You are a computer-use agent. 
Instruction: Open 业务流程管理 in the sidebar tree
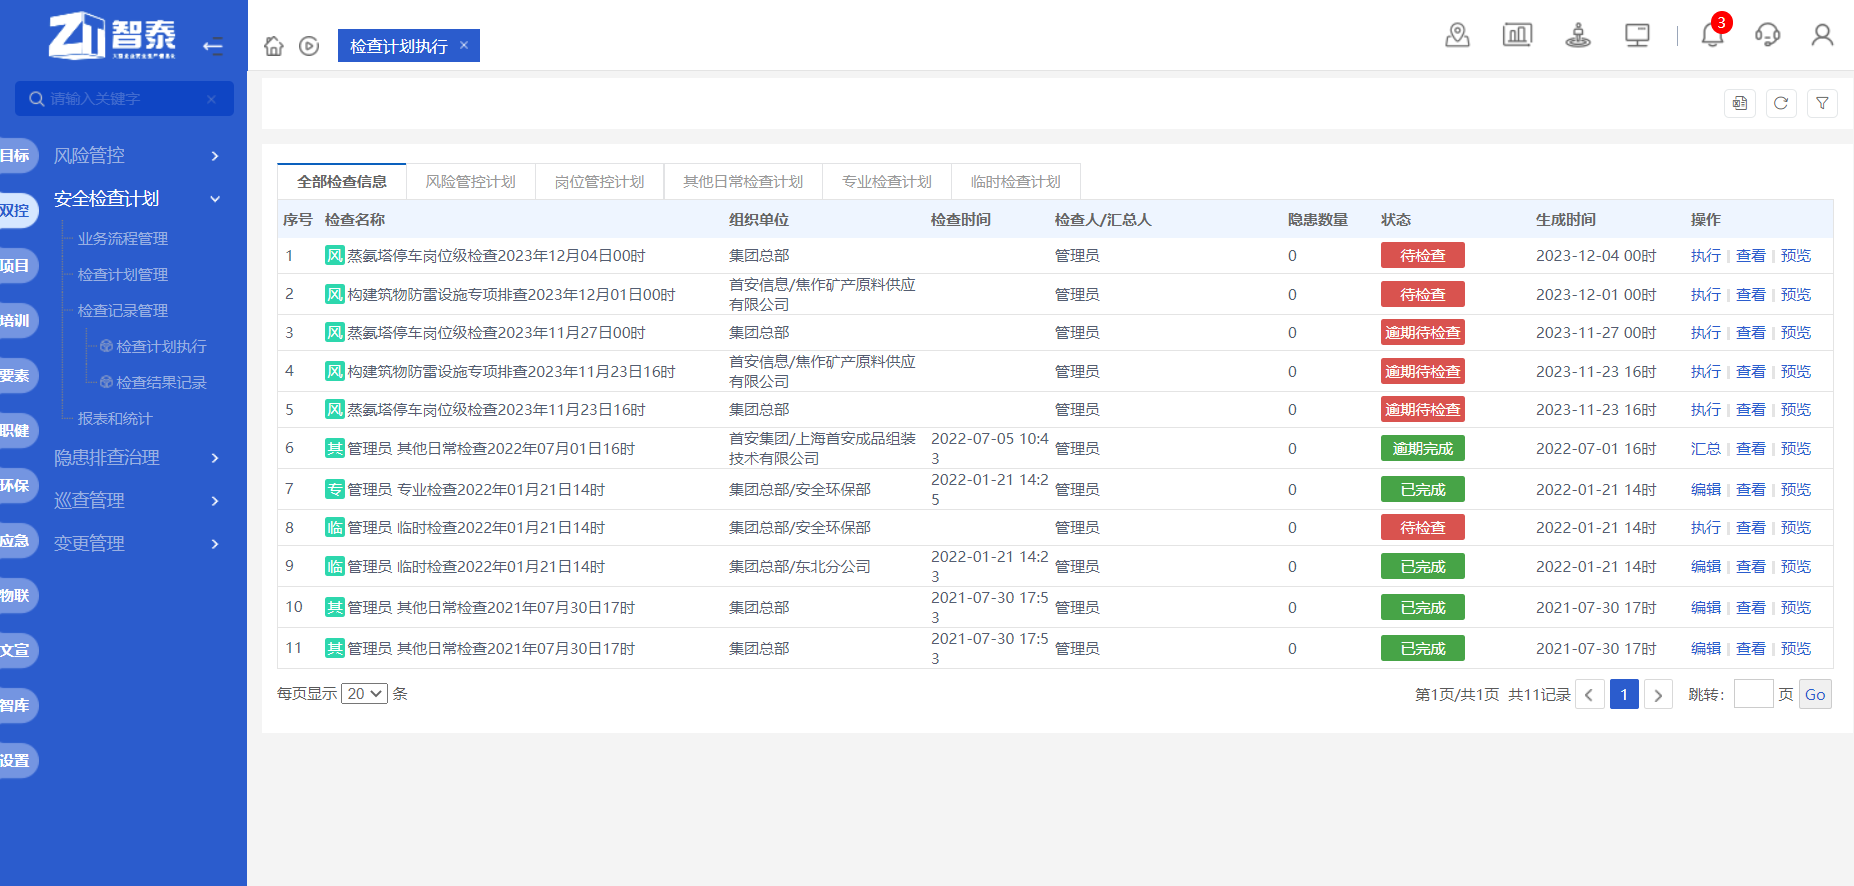(x=123, y=238)
